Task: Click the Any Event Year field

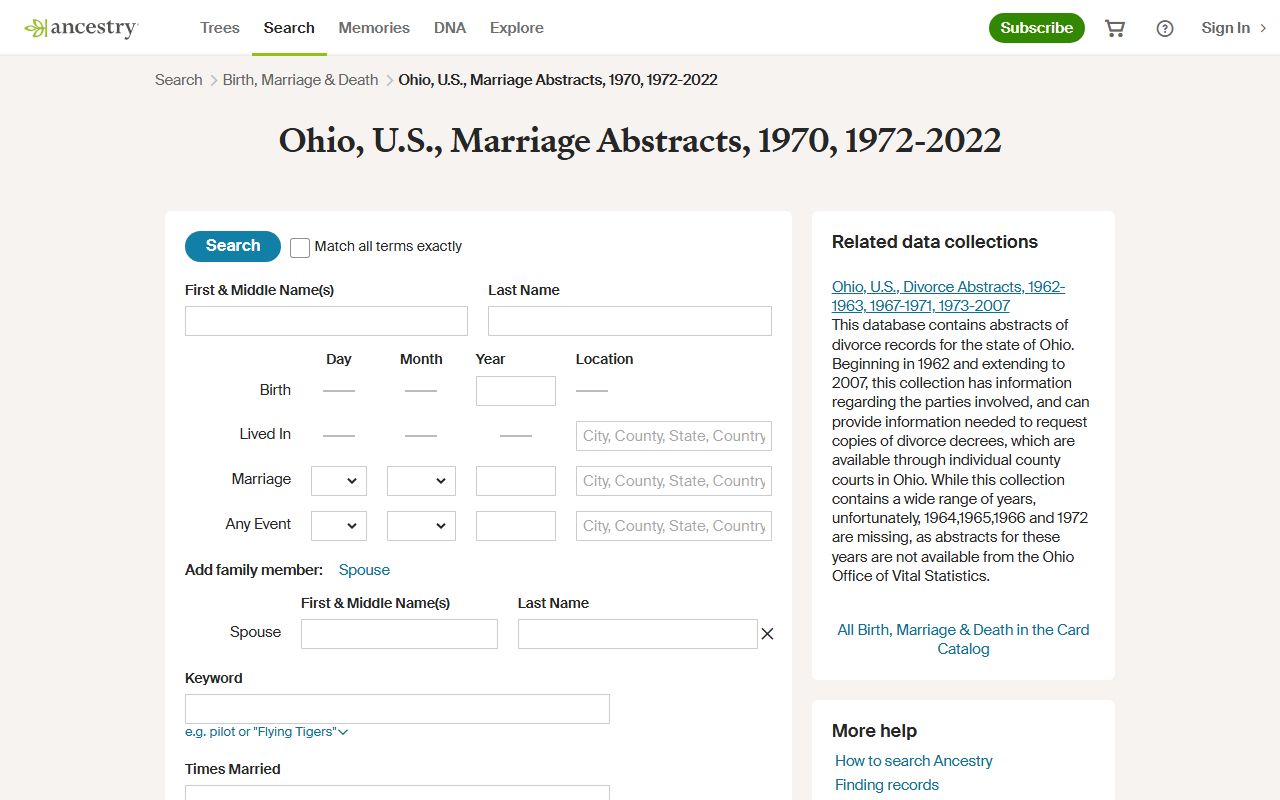Action: pyautogui.click(x=516, y=526)
